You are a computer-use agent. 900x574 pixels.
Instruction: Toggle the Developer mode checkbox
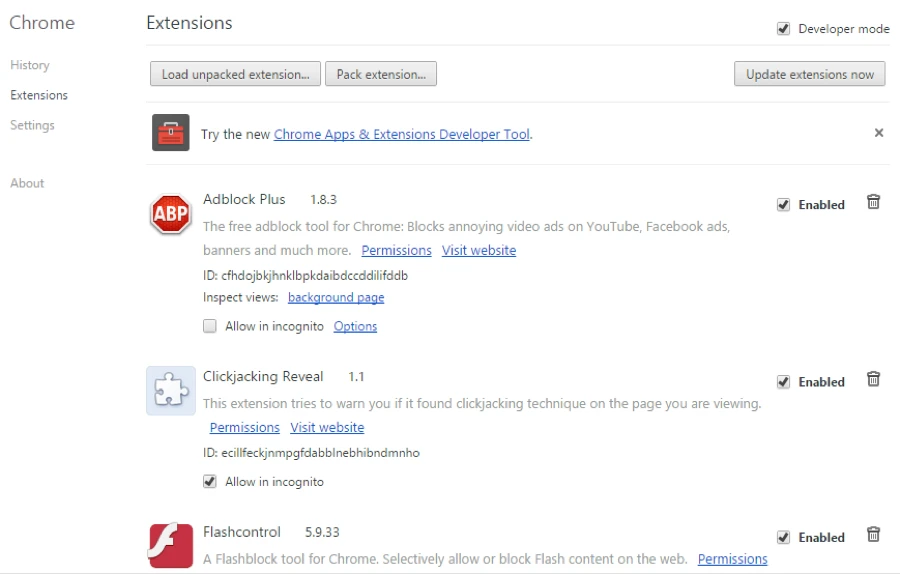784,29
